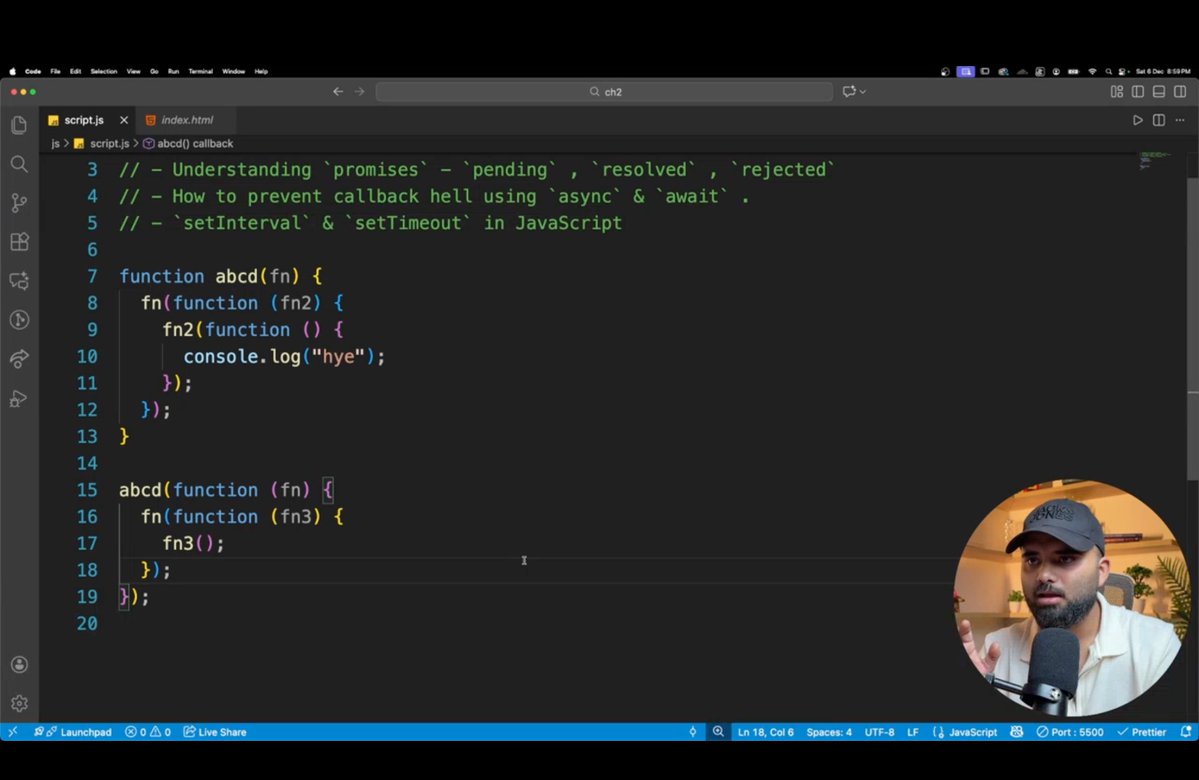Image resolution: width=1199 pixels, height=780 pixels.
Task: Click the Code application menu
Action: pyautogui.click(x=33, y=71)
